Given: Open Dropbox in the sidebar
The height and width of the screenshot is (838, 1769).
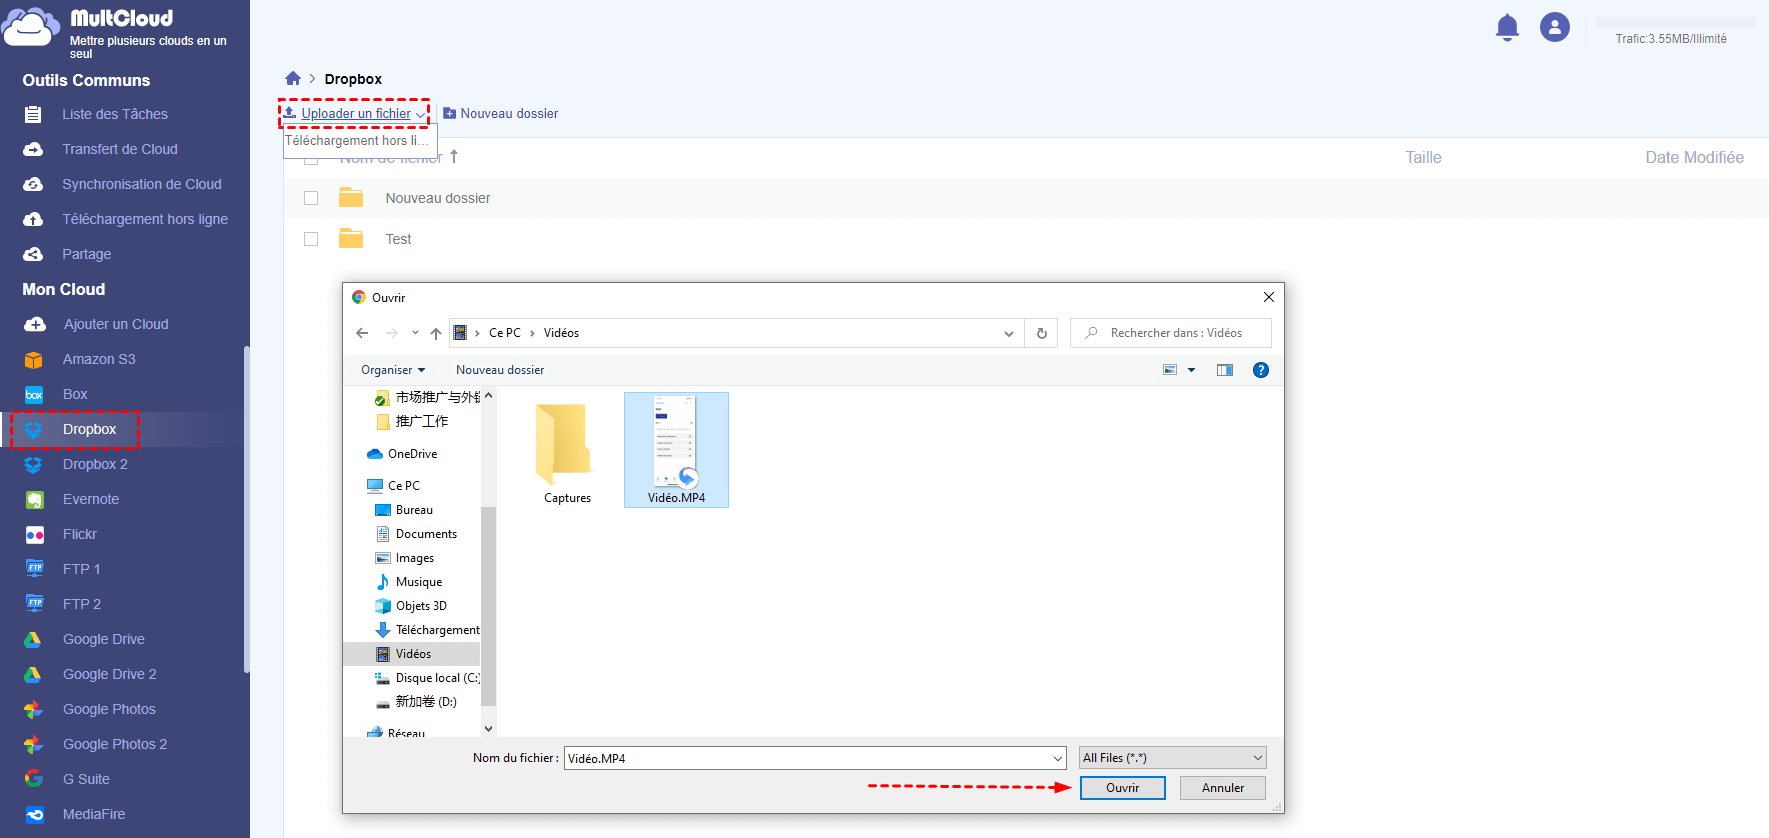Looking at the screenshot, I should pos(90,429).
